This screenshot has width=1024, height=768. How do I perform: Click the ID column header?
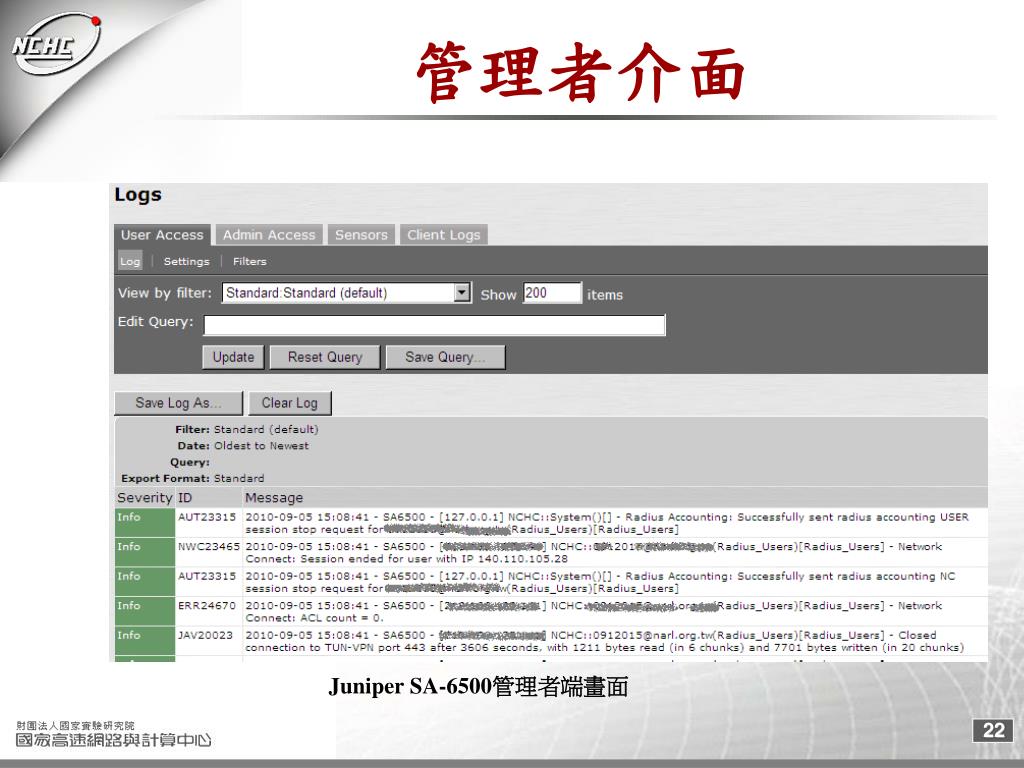pos(185,498)
